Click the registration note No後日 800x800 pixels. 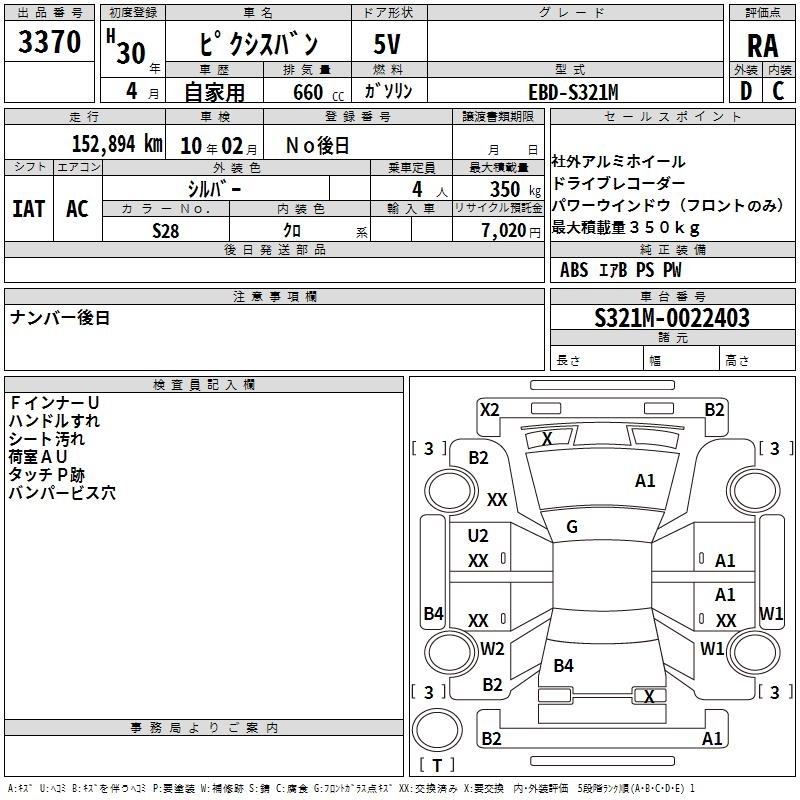point(317,146)
